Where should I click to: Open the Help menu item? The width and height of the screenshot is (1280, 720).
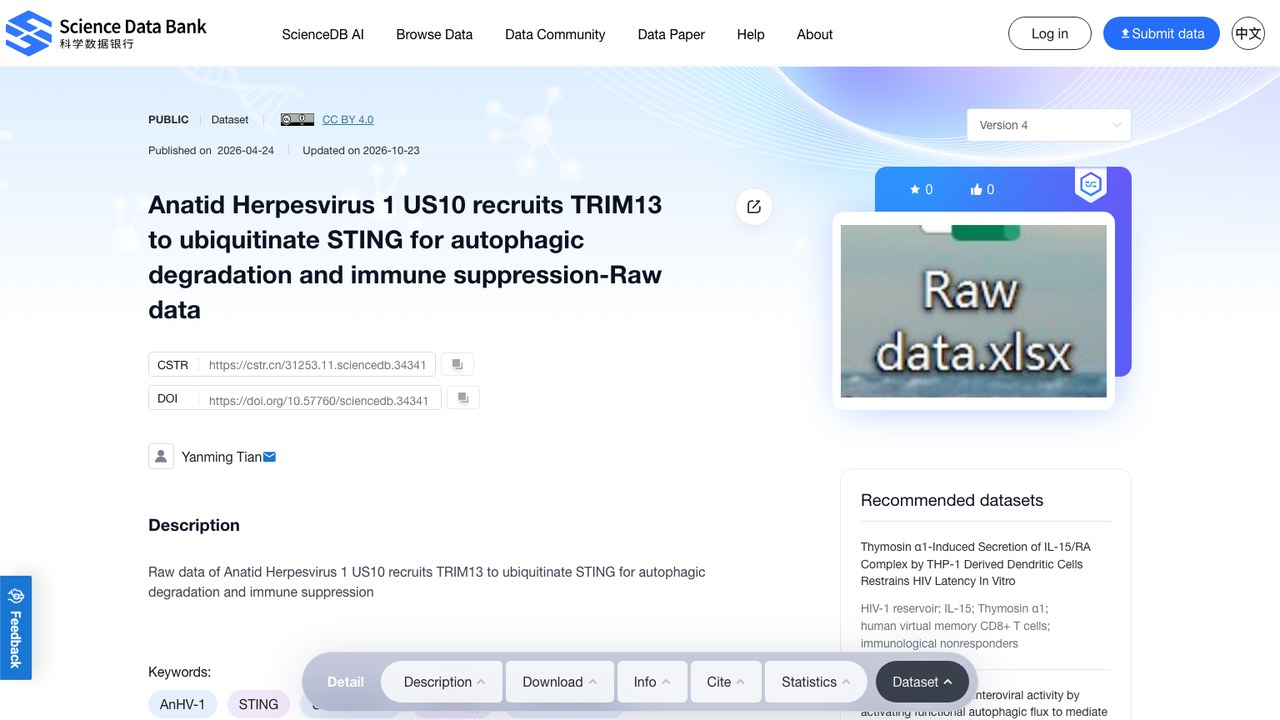pos(751,34)
